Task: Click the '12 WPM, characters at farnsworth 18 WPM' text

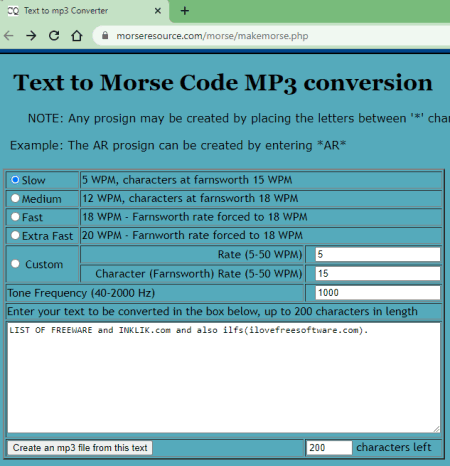Action: [190, 198]
